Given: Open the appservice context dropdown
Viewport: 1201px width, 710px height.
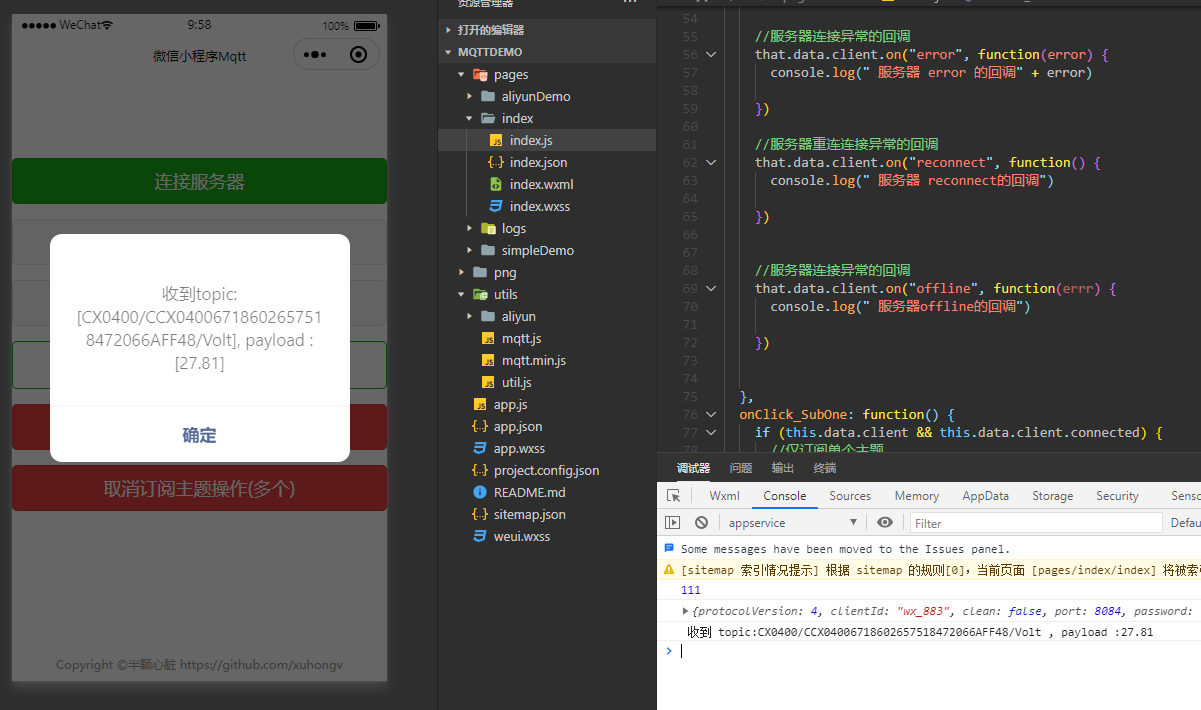Looking at the screenshot, I should point(792,522).
